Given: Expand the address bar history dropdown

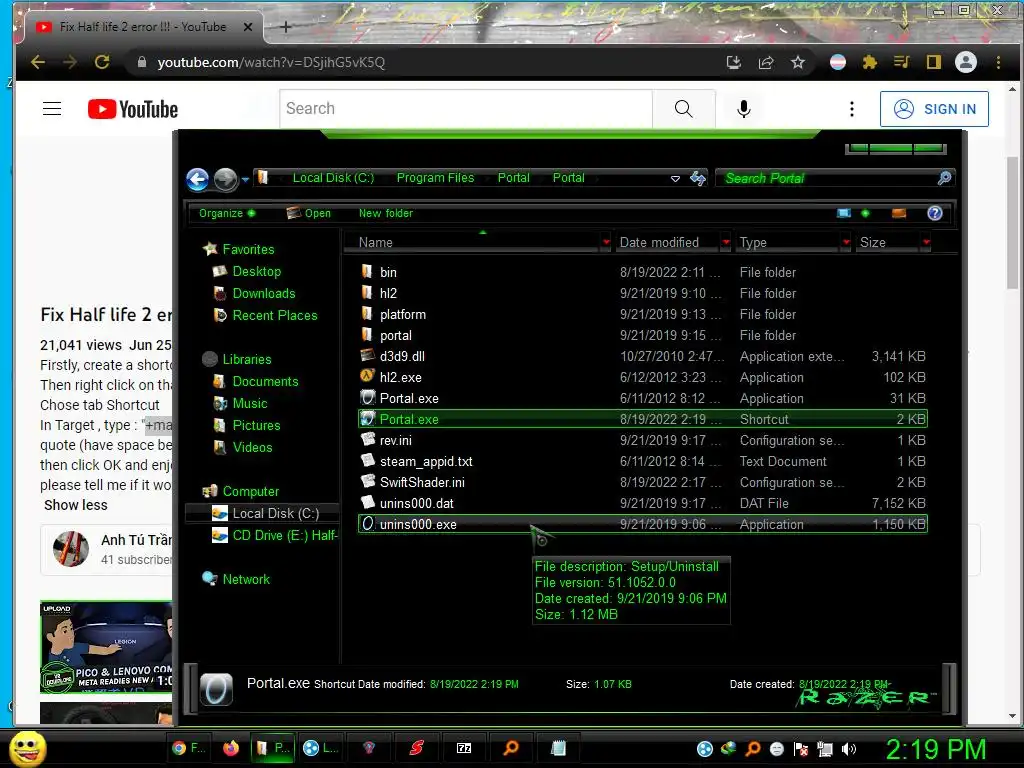Looking at the screenshot, I should click(x=675, y=178).
